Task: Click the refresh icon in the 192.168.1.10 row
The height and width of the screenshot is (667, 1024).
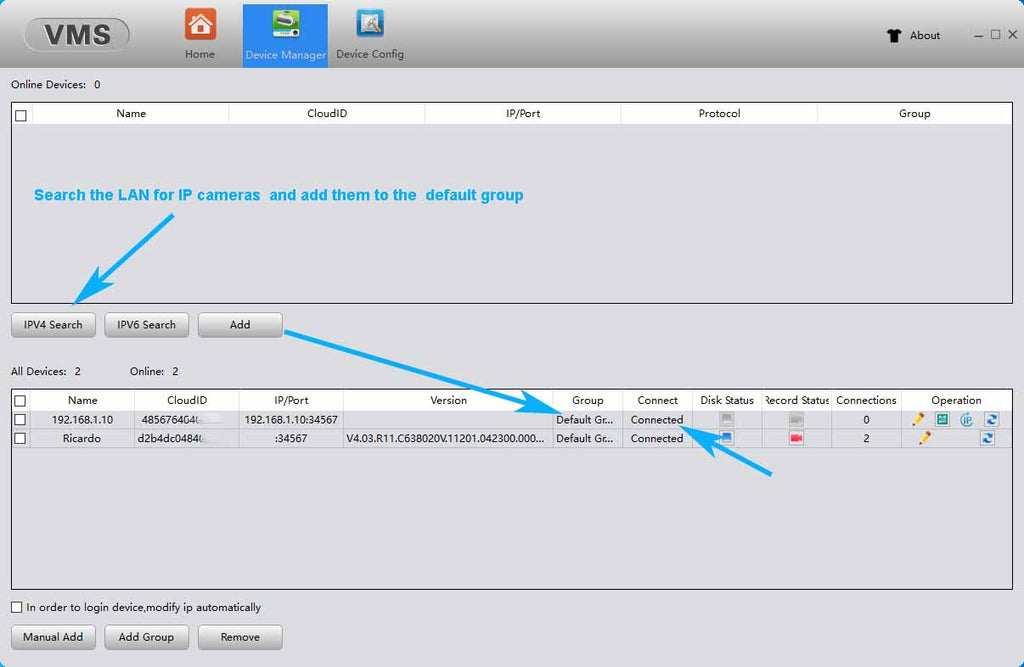Action: click(x=991, y=420)
